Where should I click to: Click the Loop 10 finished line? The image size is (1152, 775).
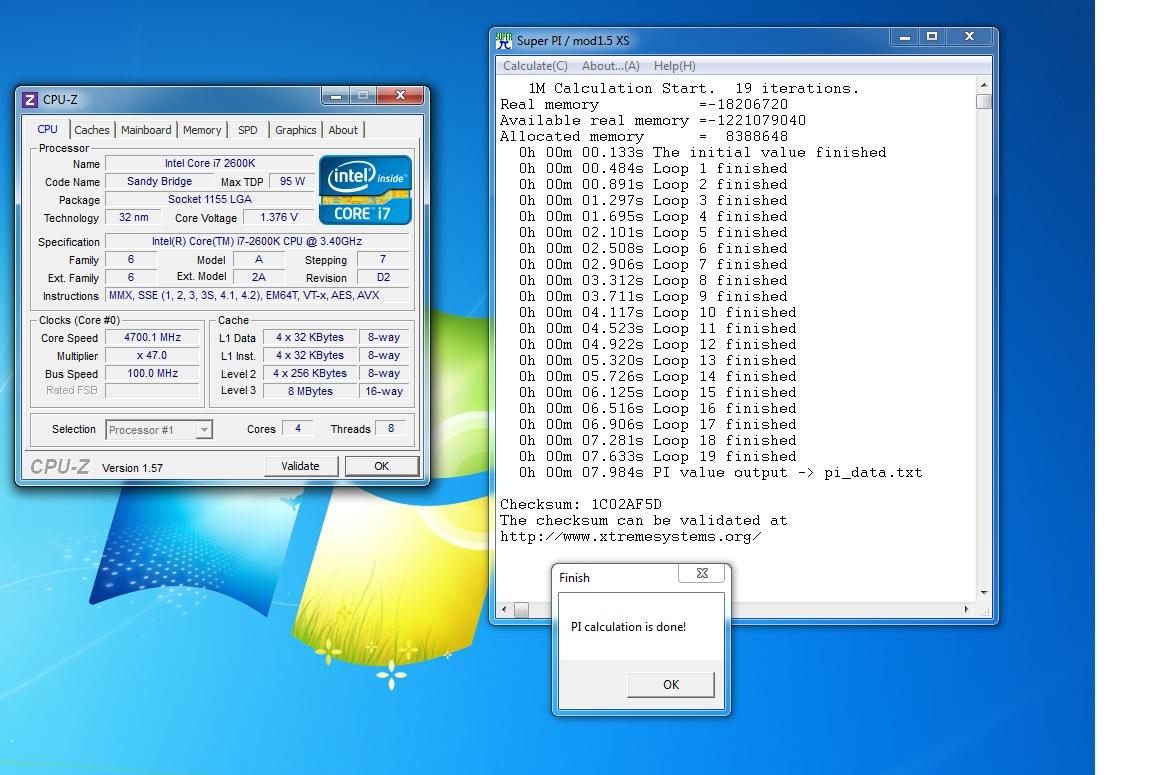pos(658,312)
